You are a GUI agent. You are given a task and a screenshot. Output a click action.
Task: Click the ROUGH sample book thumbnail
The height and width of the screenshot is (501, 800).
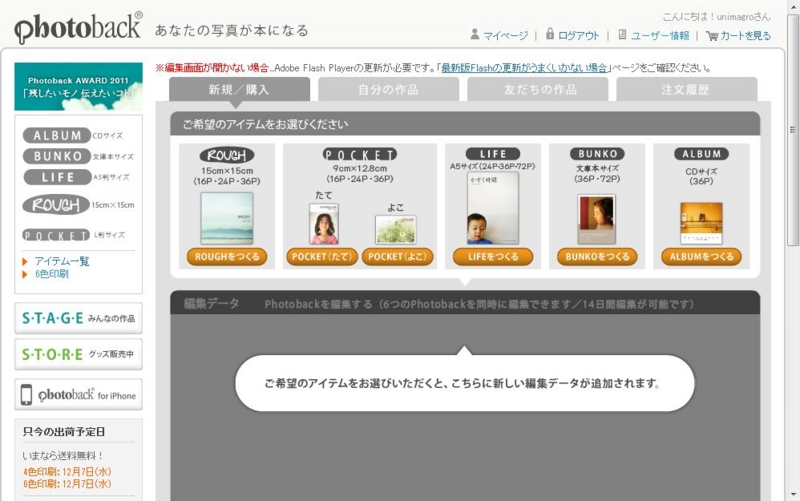click(x=227, y=218)
